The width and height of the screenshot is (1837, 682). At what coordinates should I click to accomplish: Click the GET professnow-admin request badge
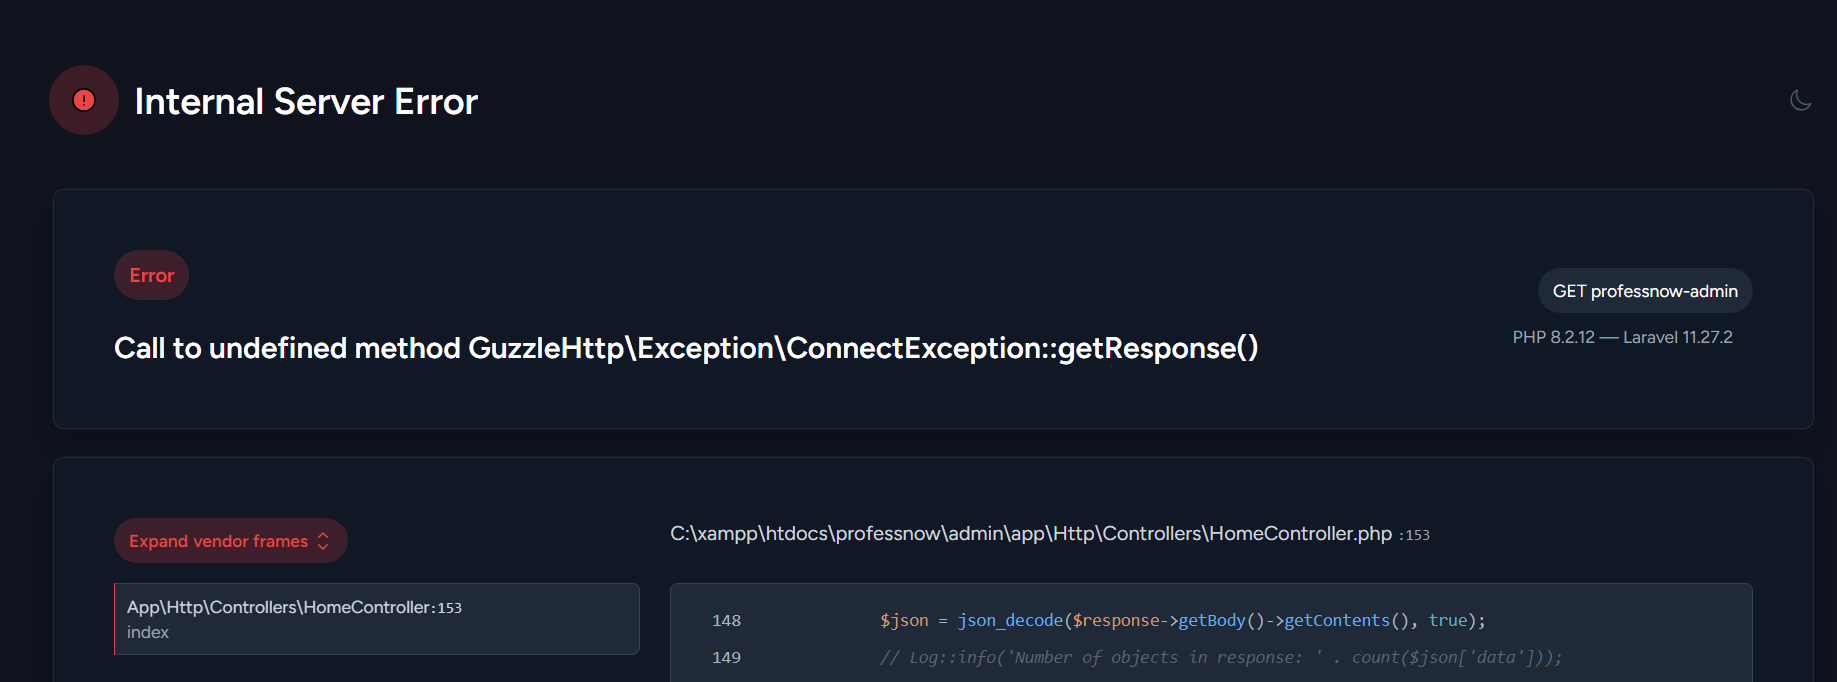(1644, 290)
